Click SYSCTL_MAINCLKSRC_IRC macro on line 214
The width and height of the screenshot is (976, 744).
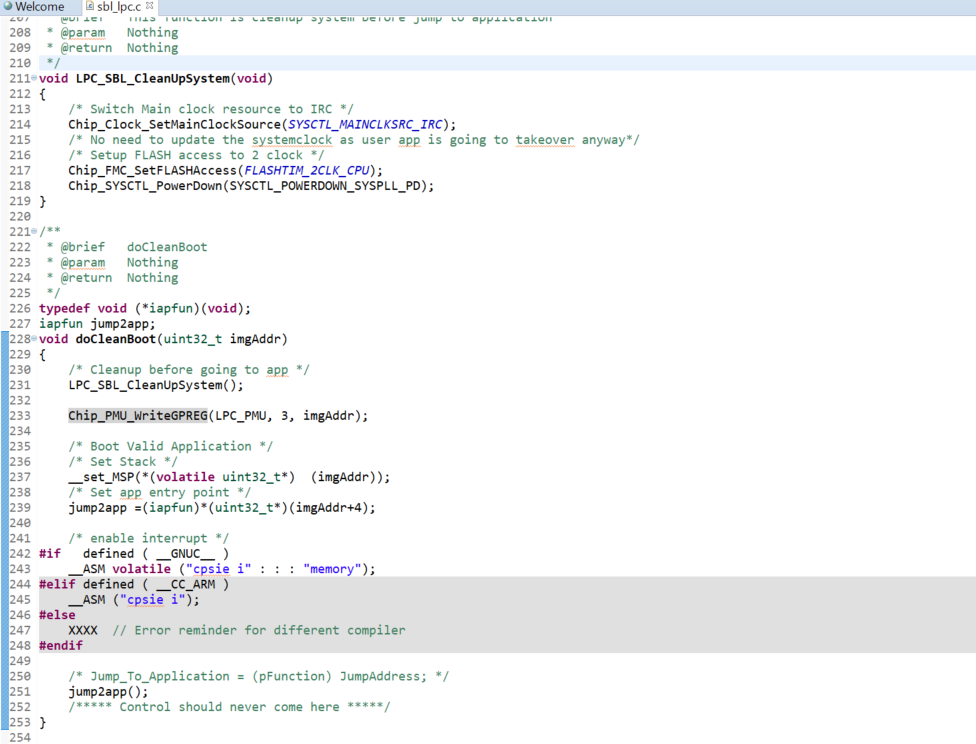365,124
